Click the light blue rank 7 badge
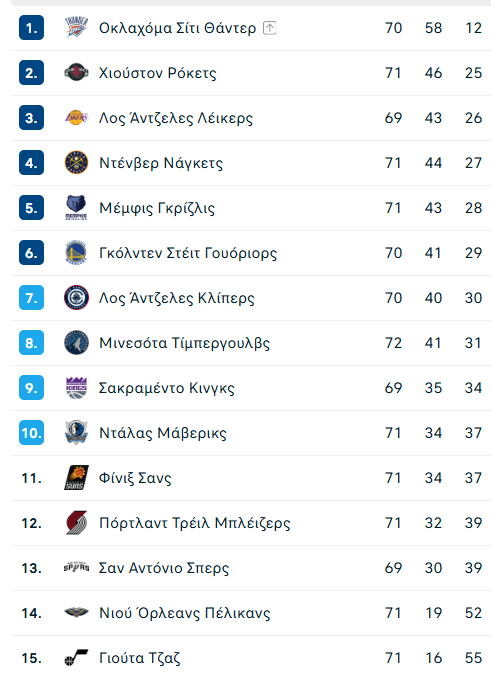 tap(31, 297)
